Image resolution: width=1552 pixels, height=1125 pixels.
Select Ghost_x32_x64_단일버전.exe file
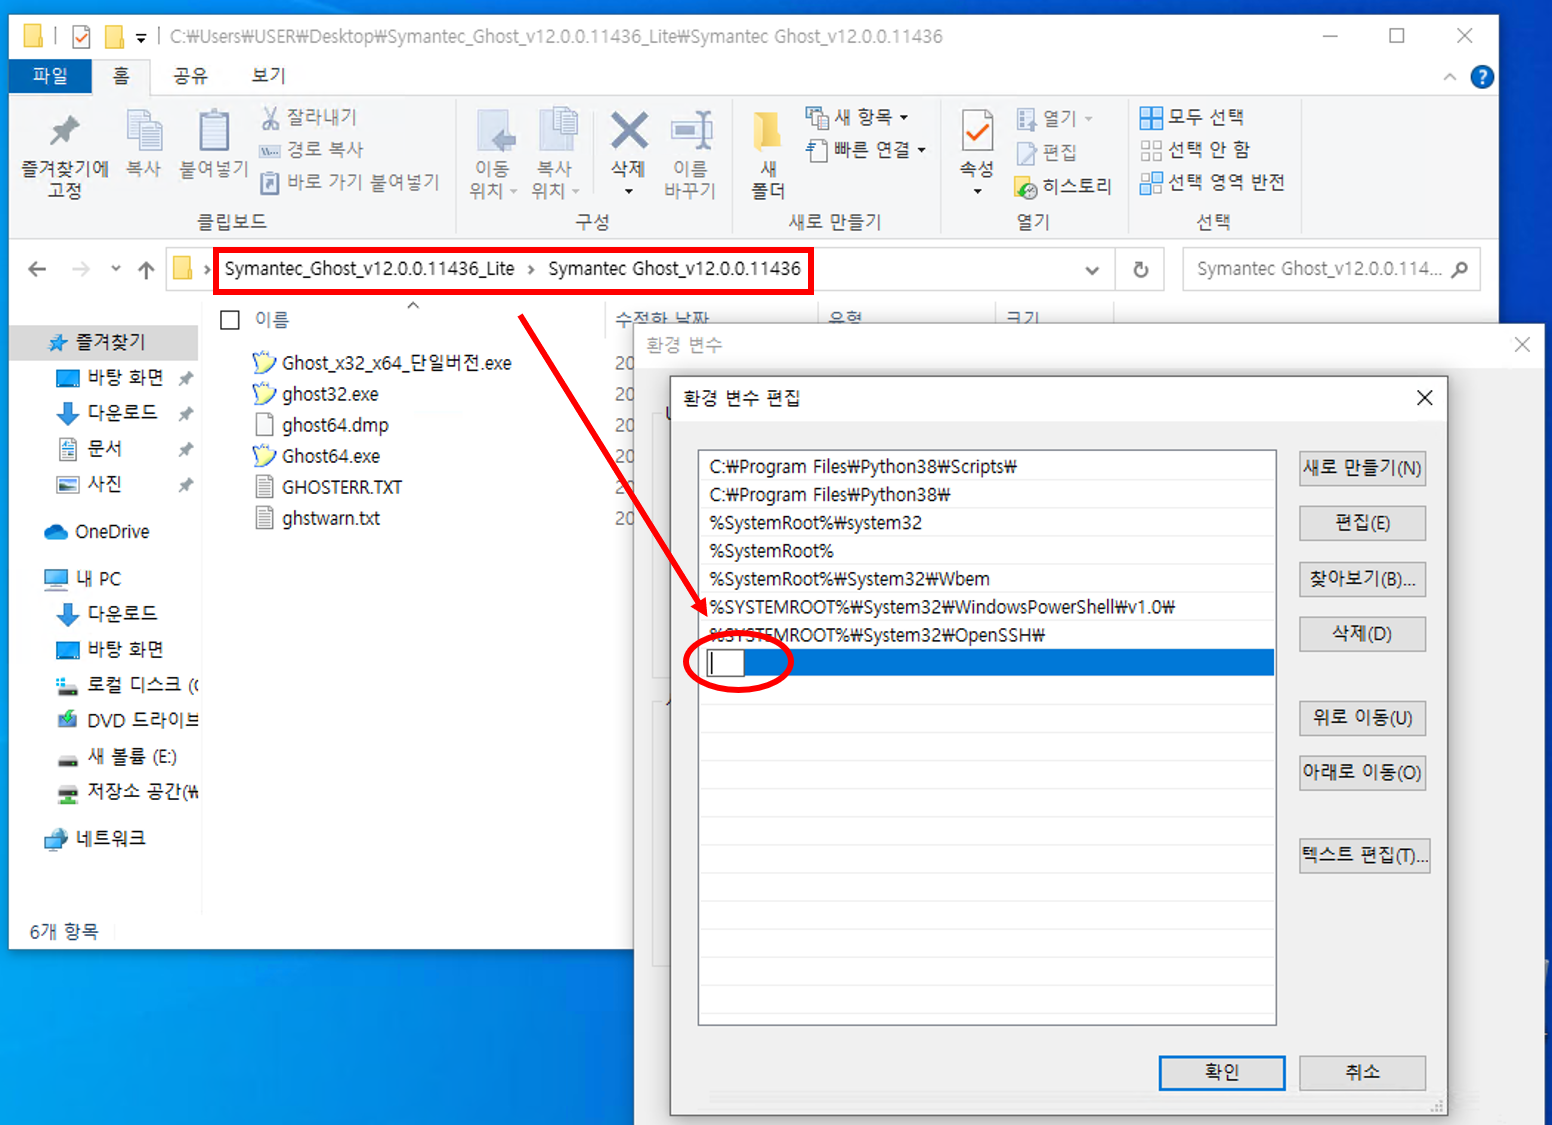point(383,363)
